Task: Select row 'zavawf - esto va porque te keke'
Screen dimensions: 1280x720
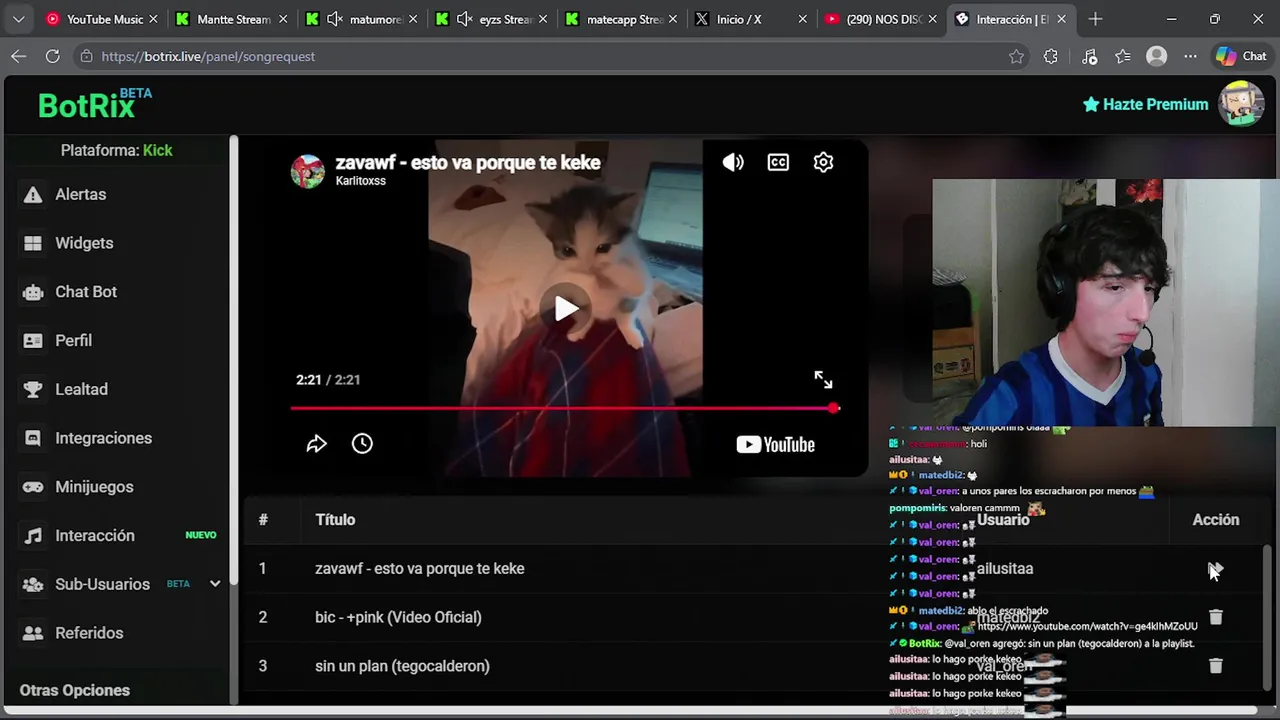Action: coord(752,568)
